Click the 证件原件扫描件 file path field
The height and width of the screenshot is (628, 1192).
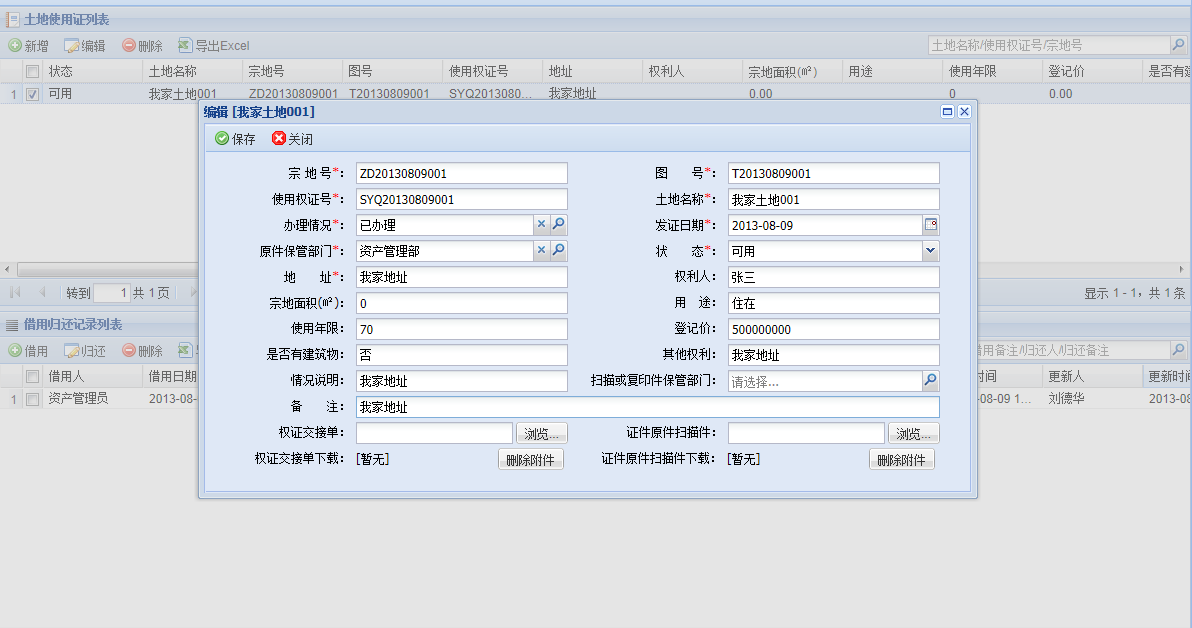(x=806, y=433)
